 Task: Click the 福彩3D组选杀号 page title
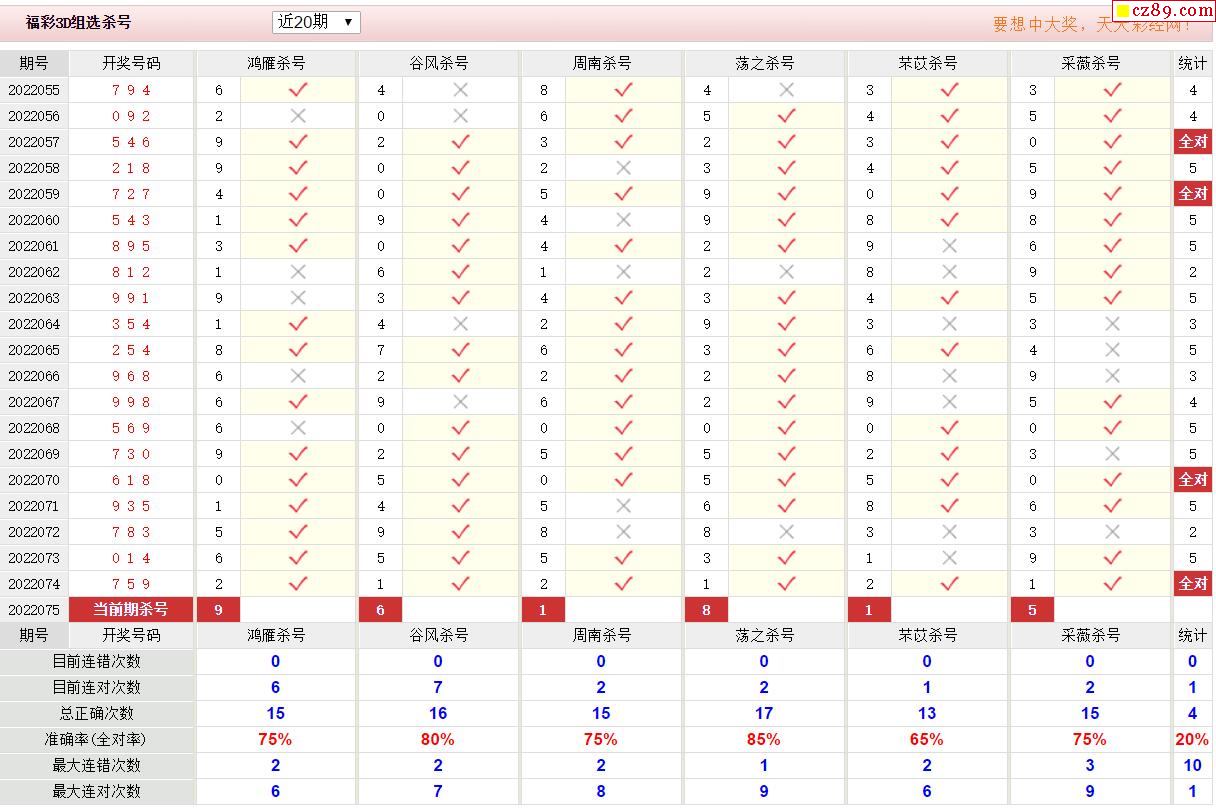tap(78, 22)
